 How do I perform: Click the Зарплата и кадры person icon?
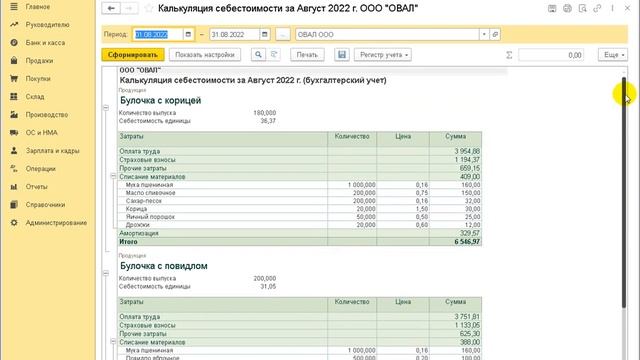(x=14, y=151)
